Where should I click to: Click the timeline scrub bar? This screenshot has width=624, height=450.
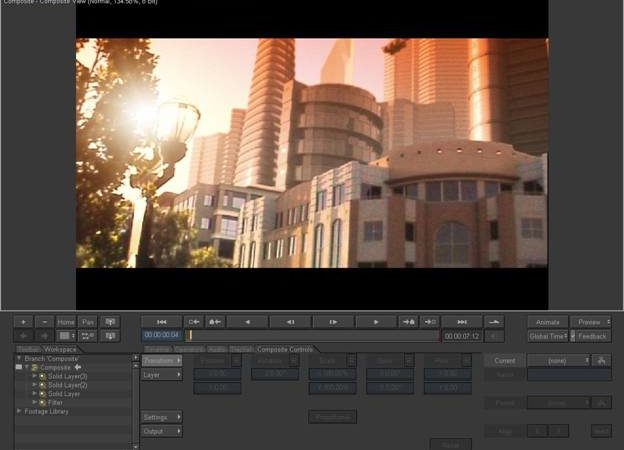[x=312, y=336]
